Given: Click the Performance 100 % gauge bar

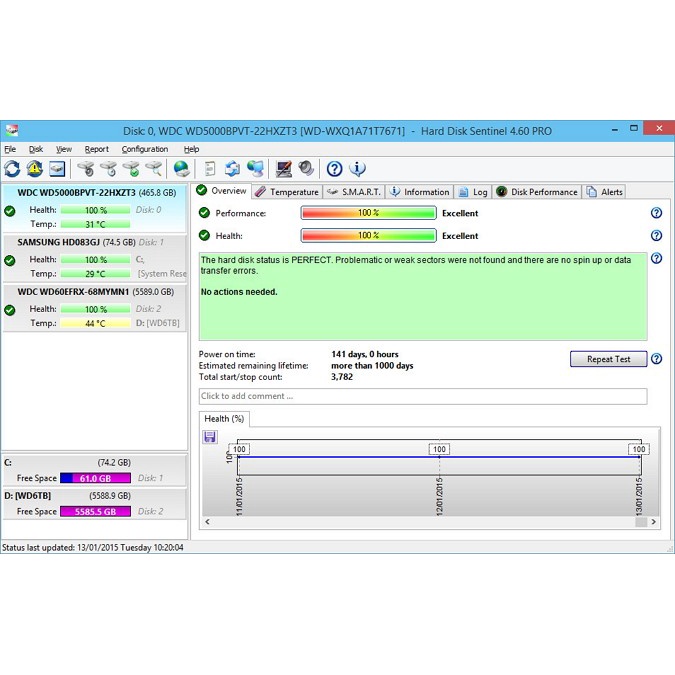Looking at the screenshot, I should [368, 213].
